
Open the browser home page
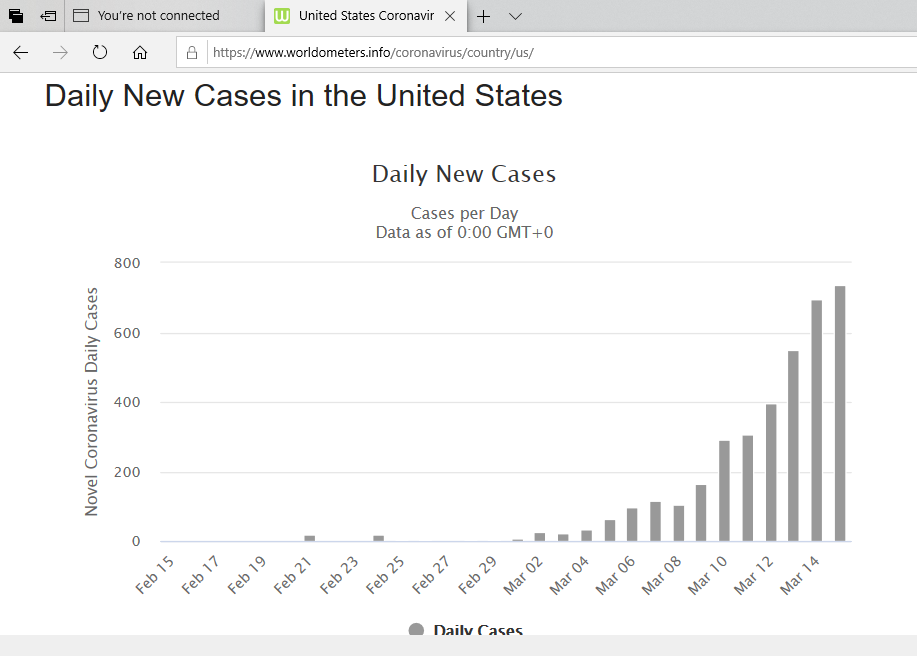point(140,53)
